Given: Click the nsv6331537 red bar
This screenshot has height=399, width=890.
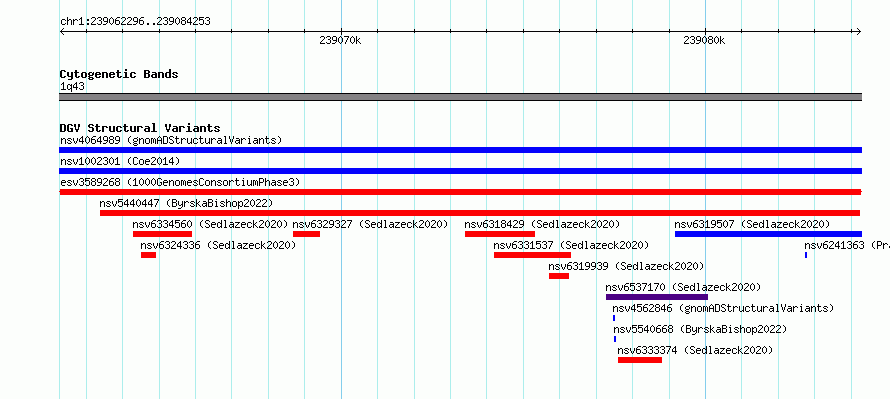Looking at the screenshot, I should [x=532, y=255].
